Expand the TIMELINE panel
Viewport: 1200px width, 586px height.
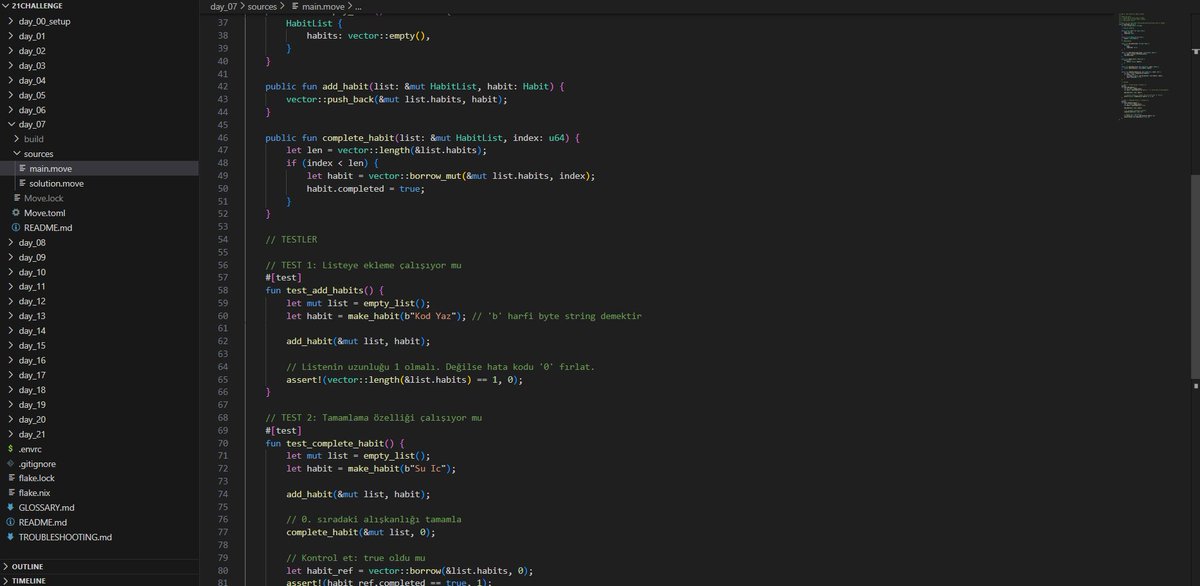[6, 581]
